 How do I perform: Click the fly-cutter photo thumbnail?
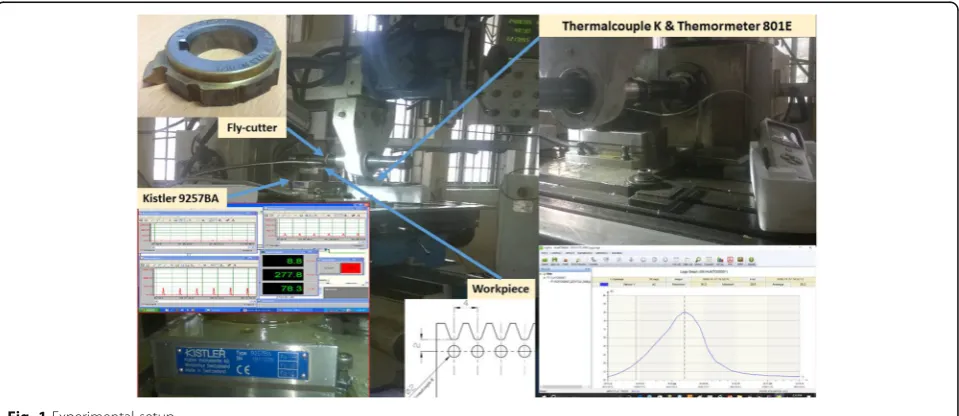pyautogui.click(x=212, y=66)
